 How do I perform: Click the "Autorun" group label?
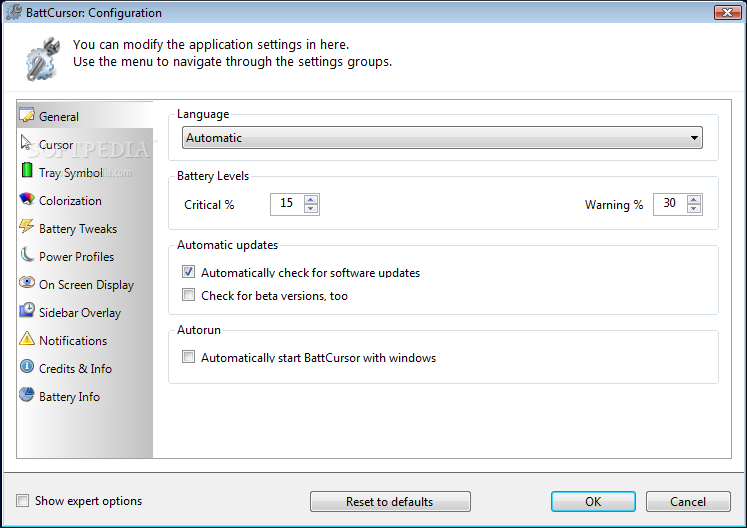199,330
